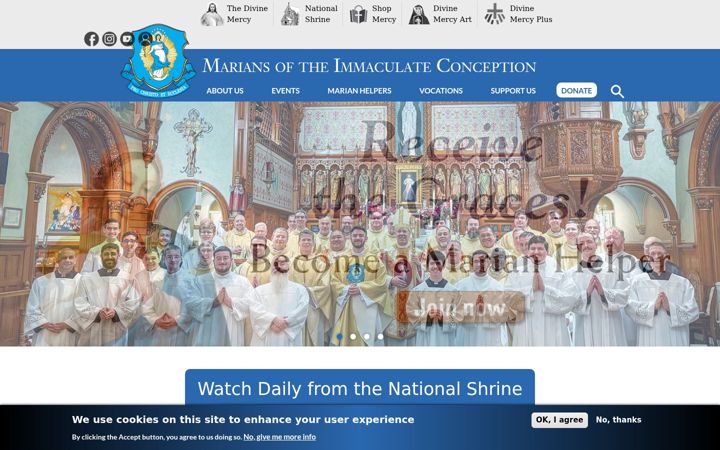Click the Divine Mercy Plus cross icon
Screen dimensions: 720x450
495,14
